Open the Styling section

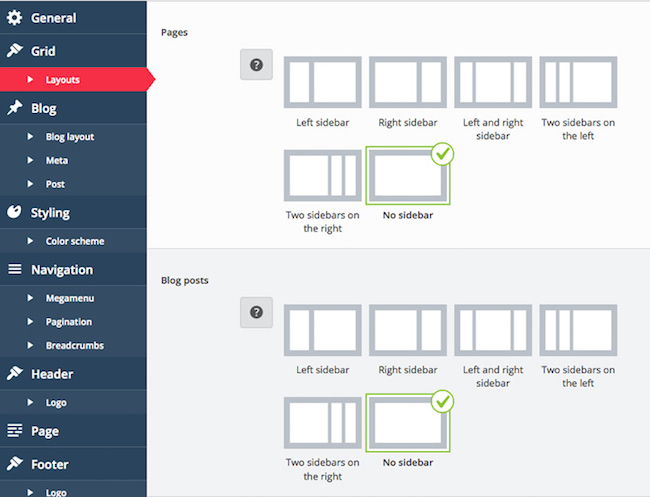pos(73,212)
